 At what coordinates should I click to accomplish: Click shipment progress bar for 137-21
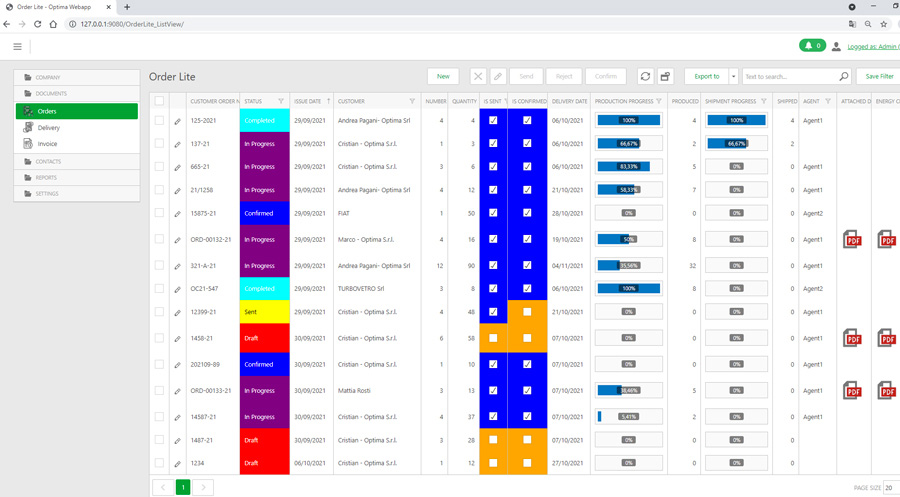(736, 143)
